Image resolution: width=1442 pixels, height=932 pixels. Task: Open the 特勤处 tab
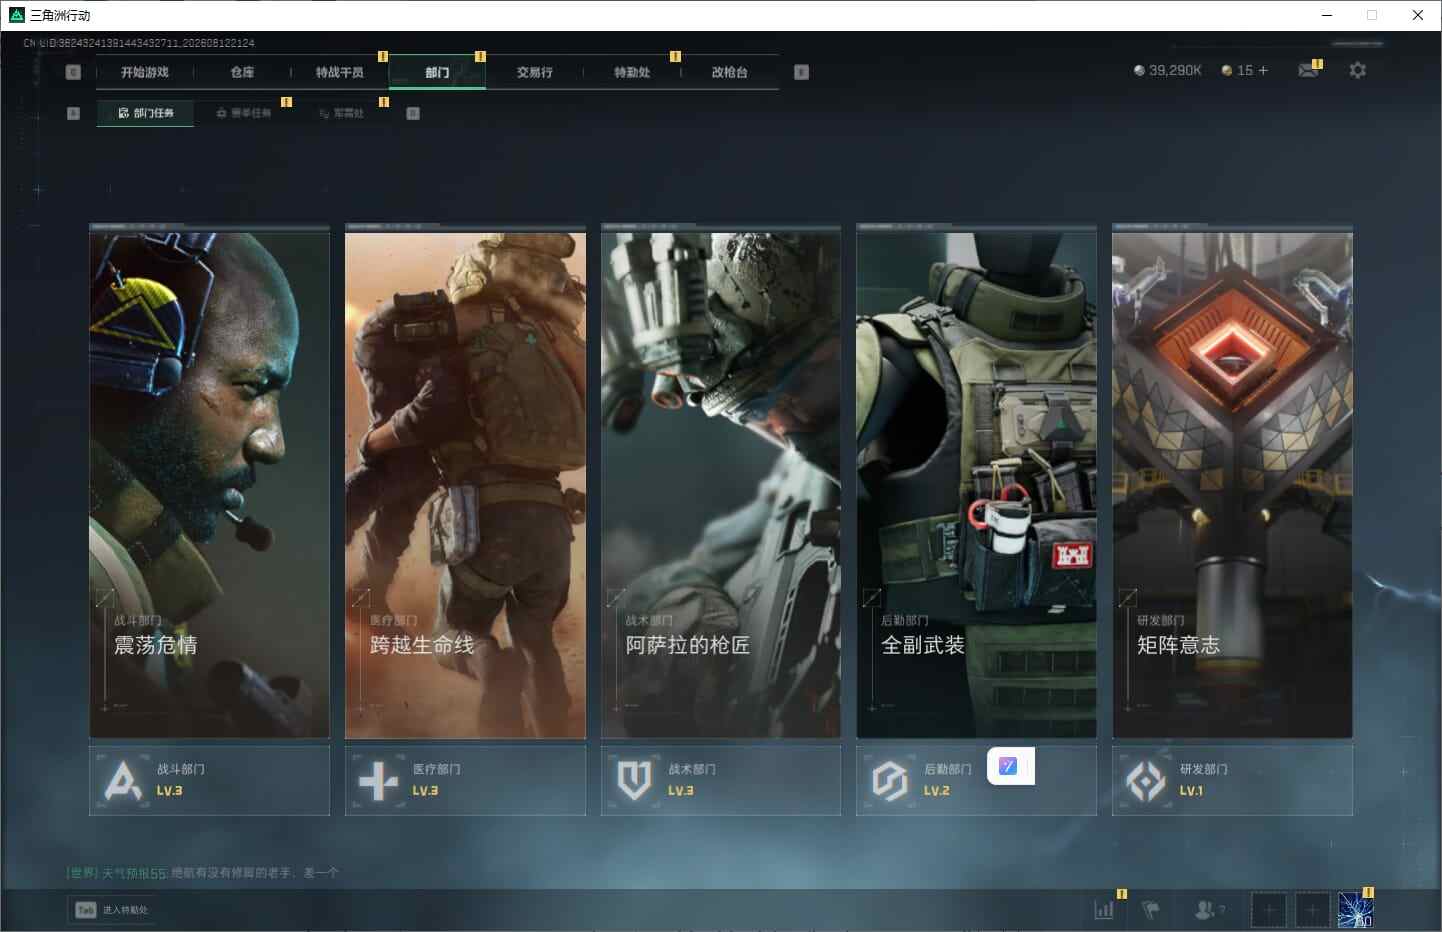click(x=632, y=72)
